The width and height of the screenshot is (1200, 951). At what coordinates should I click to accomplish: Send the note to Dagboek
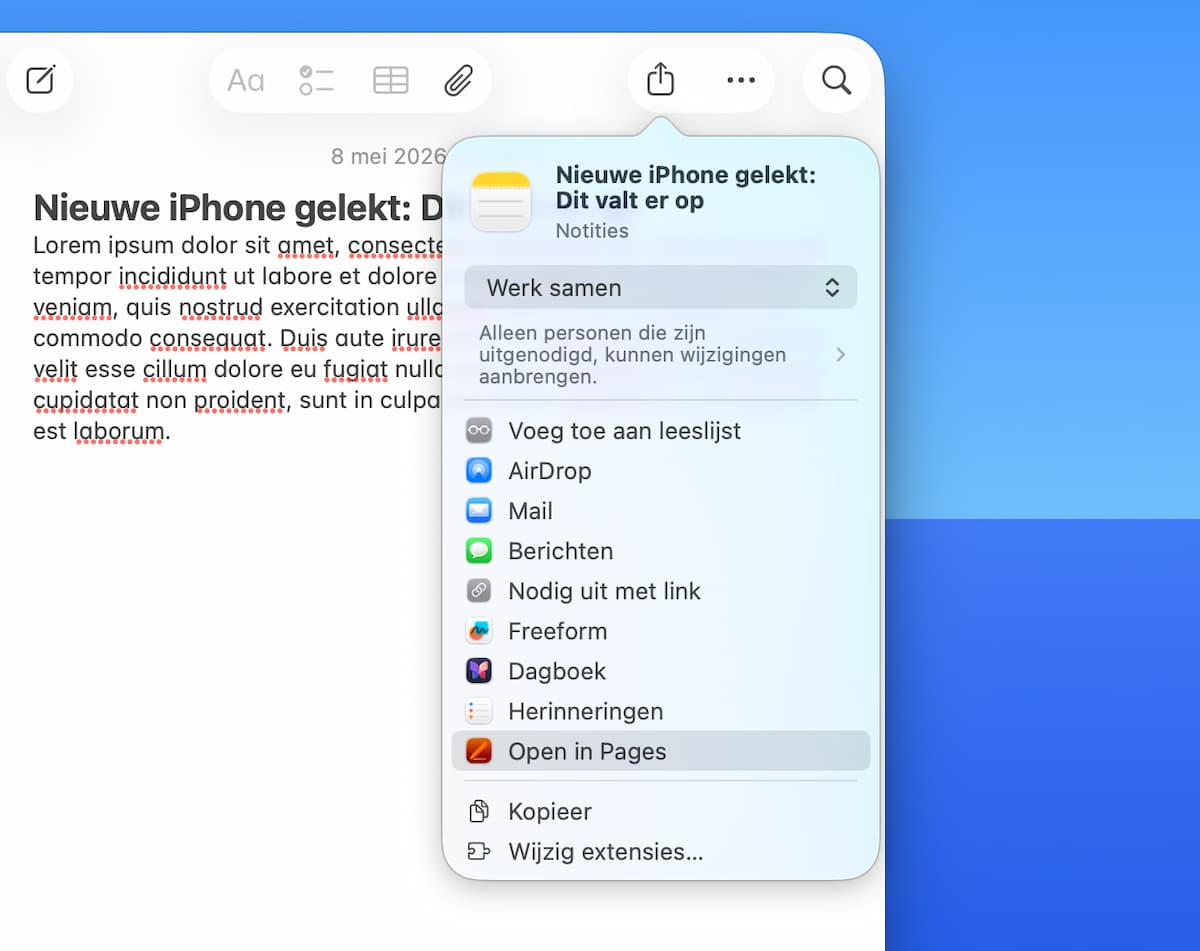pos(660,671)
